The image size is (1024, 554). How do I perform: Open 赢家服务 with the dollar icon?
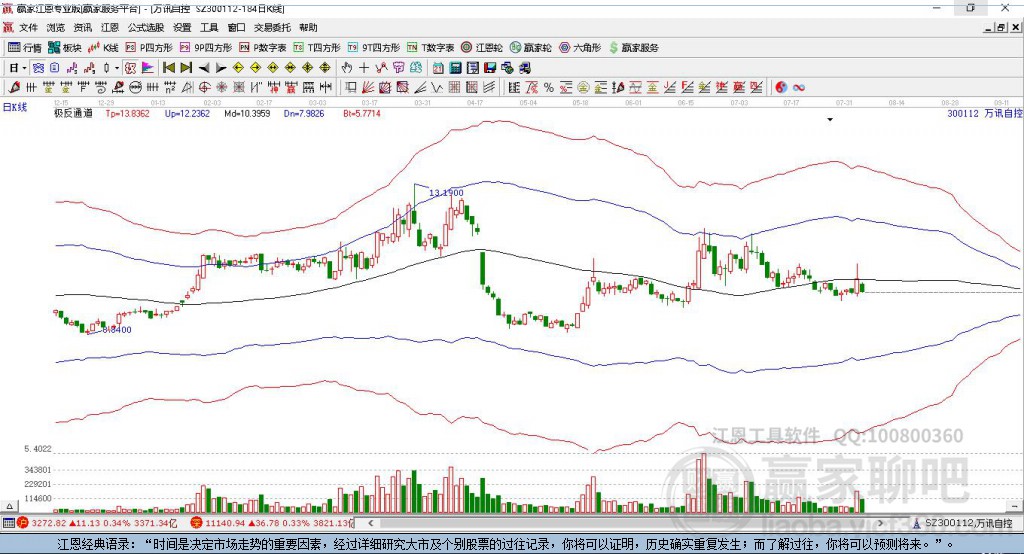633,48
